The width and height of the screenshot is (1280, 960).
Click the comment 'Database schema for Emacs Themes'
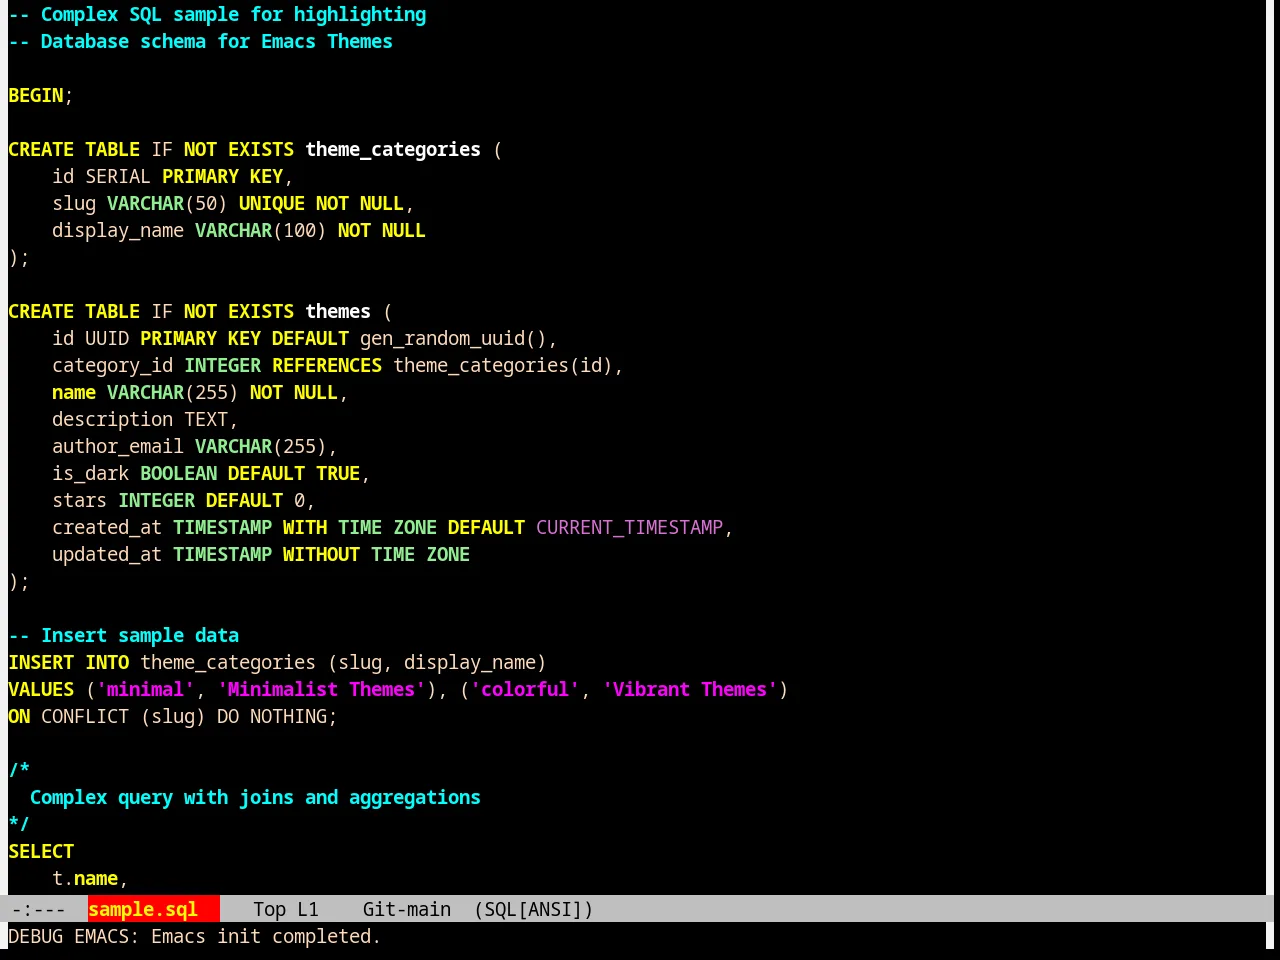200,41
